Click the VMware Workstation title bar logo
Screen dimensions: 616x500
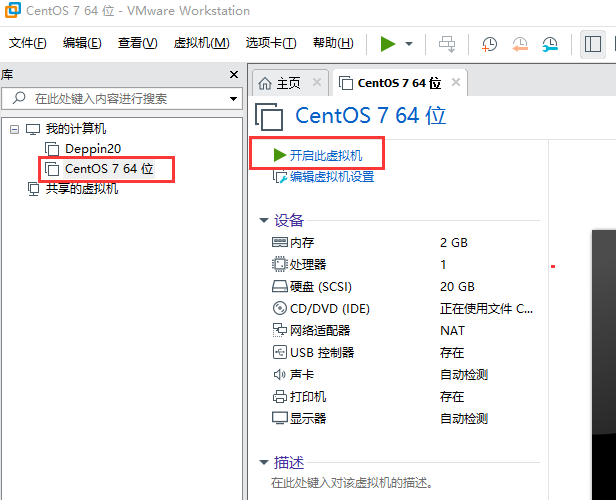point(13,10)
